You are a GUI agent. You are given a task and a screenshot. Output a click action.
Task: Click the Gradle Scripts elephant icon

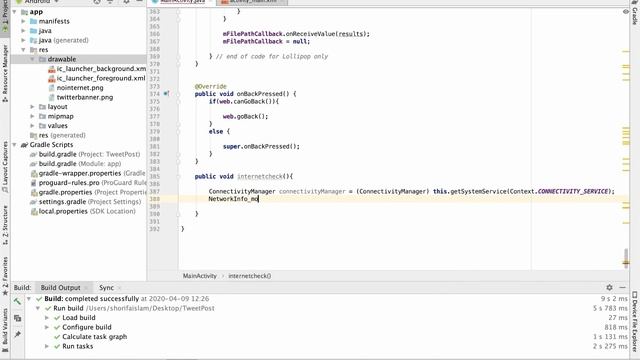(24, 145)
